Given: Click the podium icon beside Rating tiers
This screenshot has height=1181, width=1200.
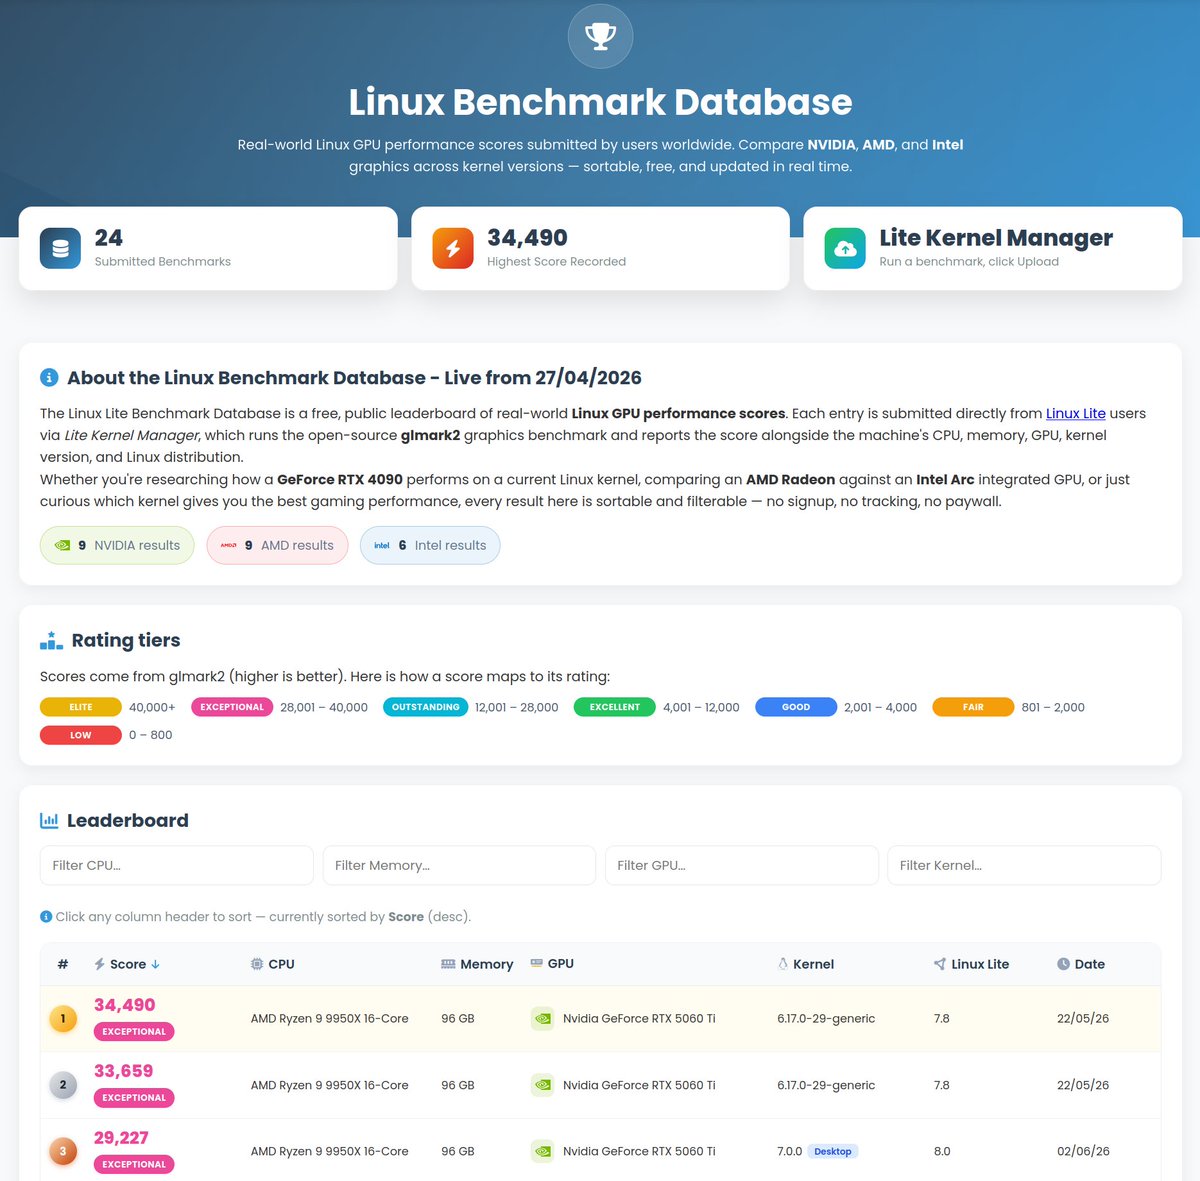Looking at the screenshot, I should point(51,640).
